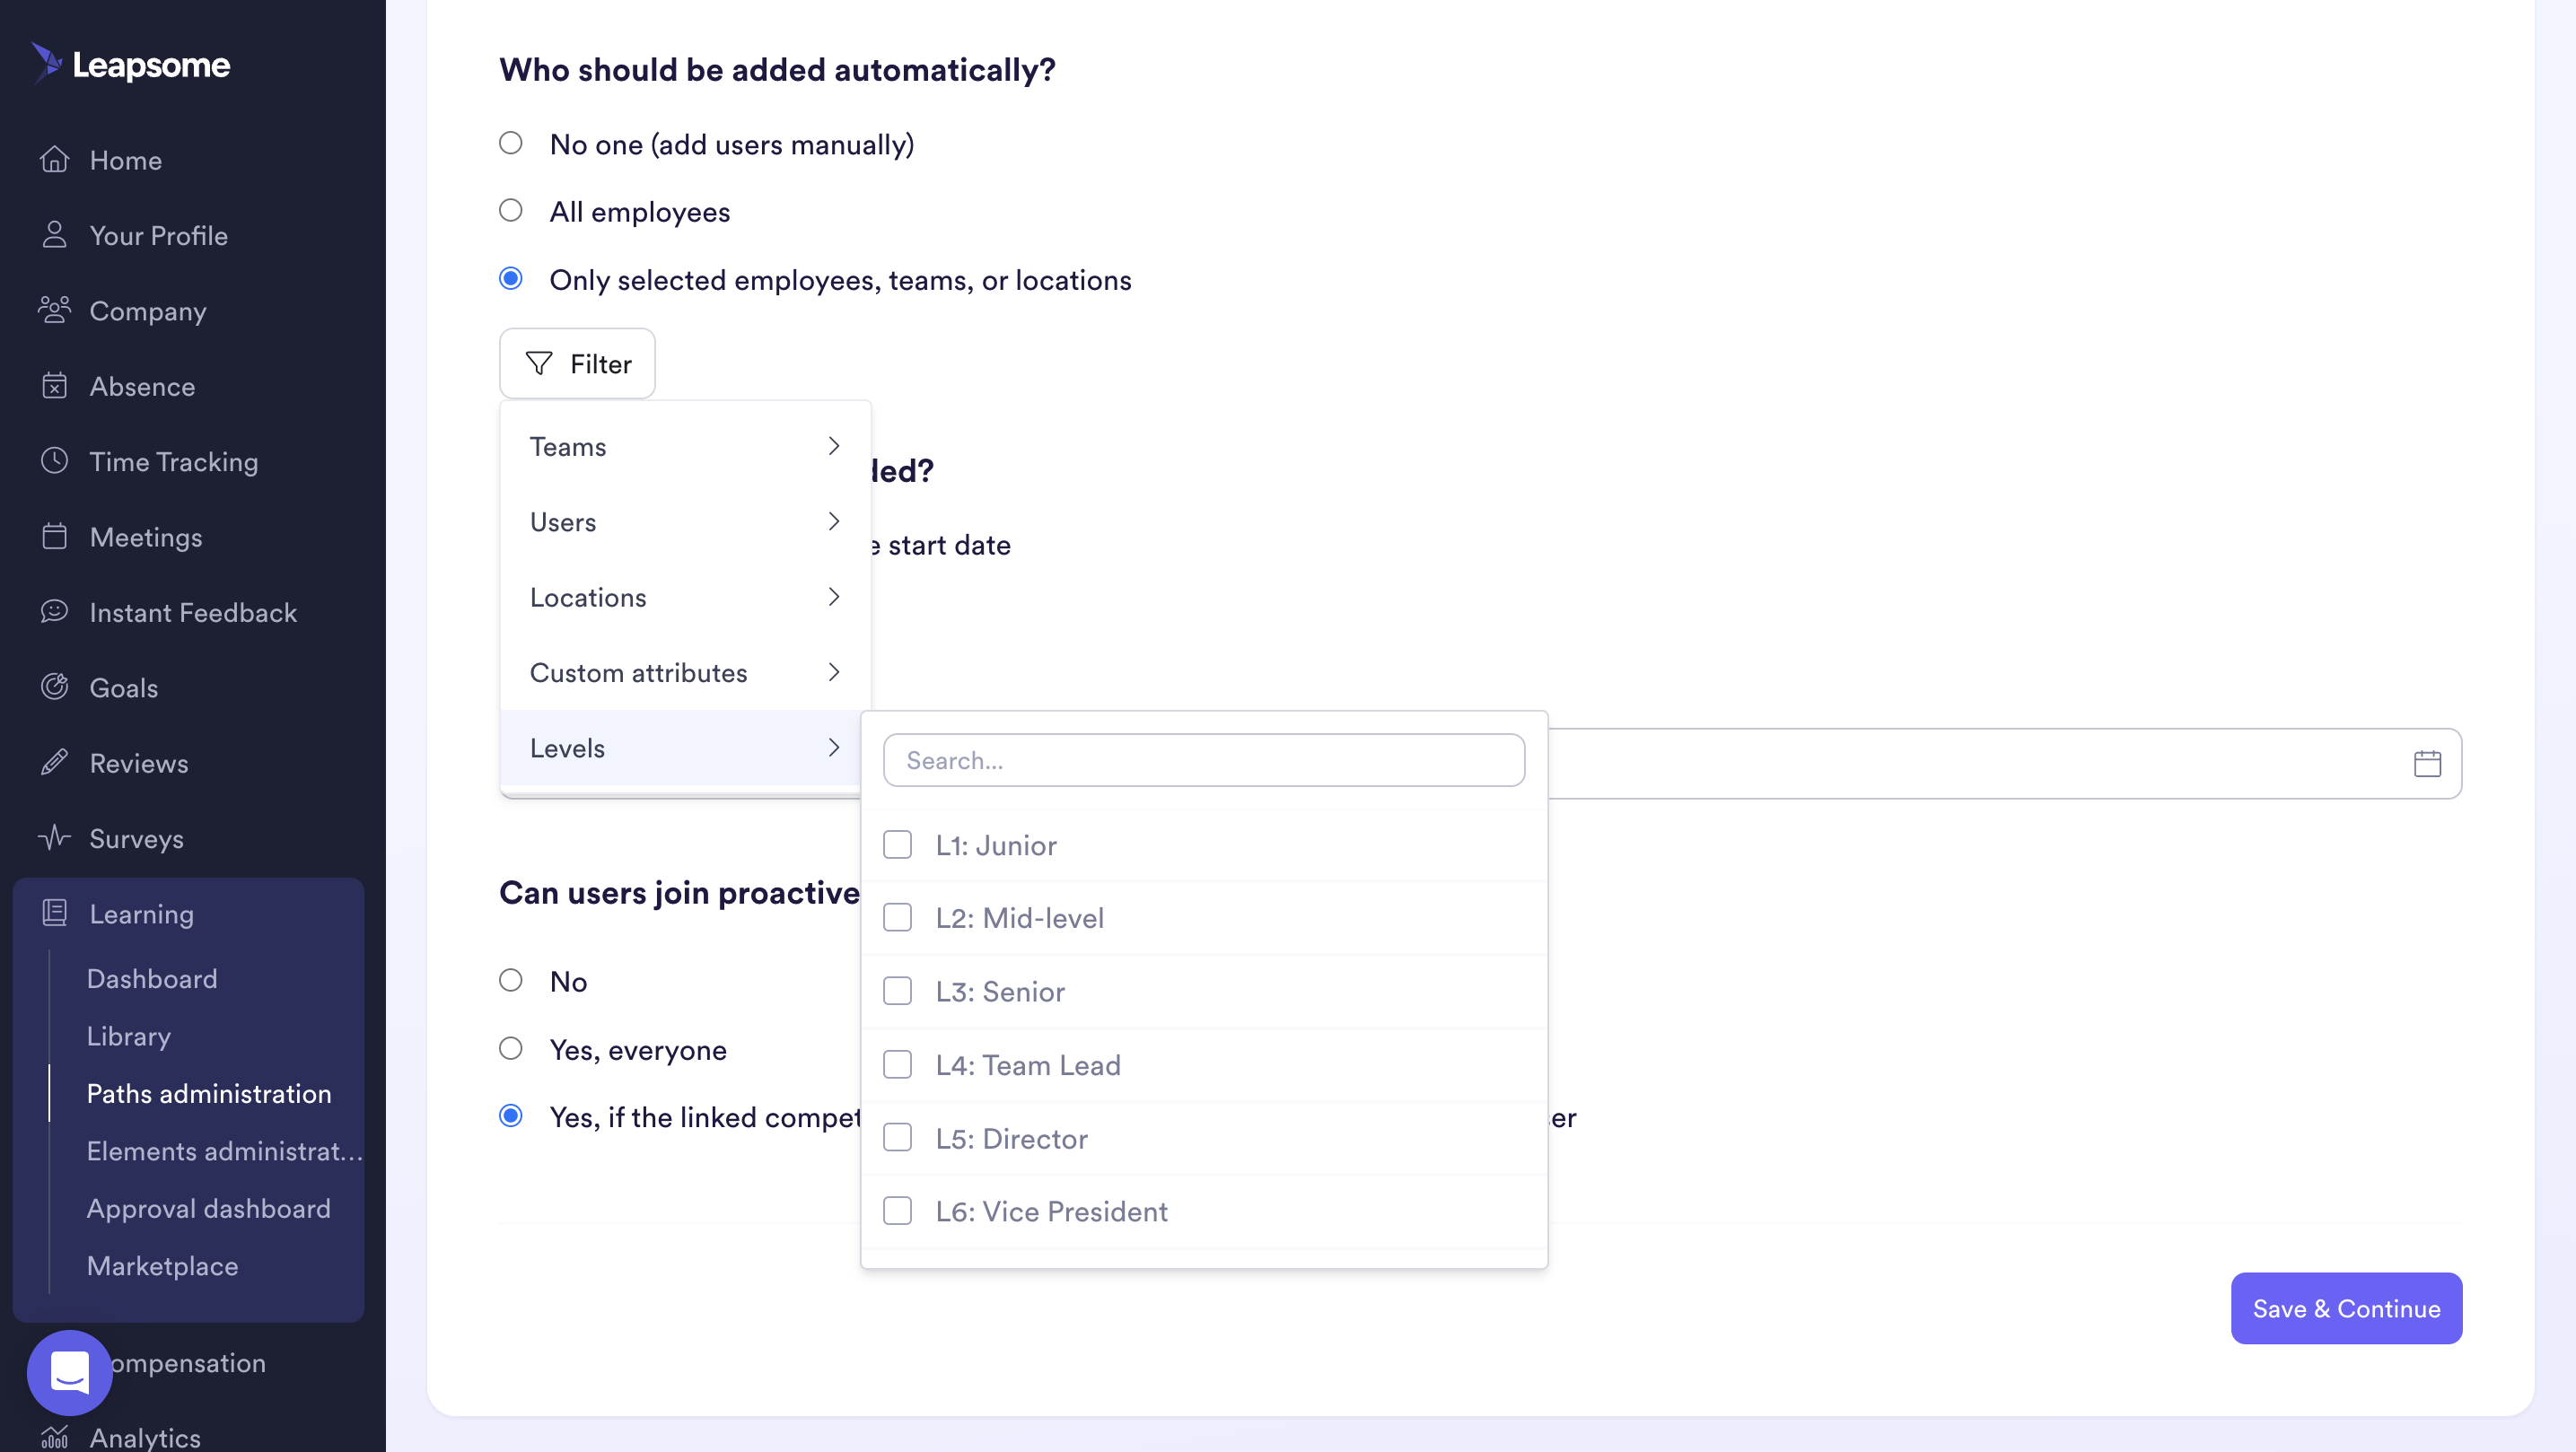
Task: Select the Yes, everyone radio option
Action: [x=511, y=1049]
